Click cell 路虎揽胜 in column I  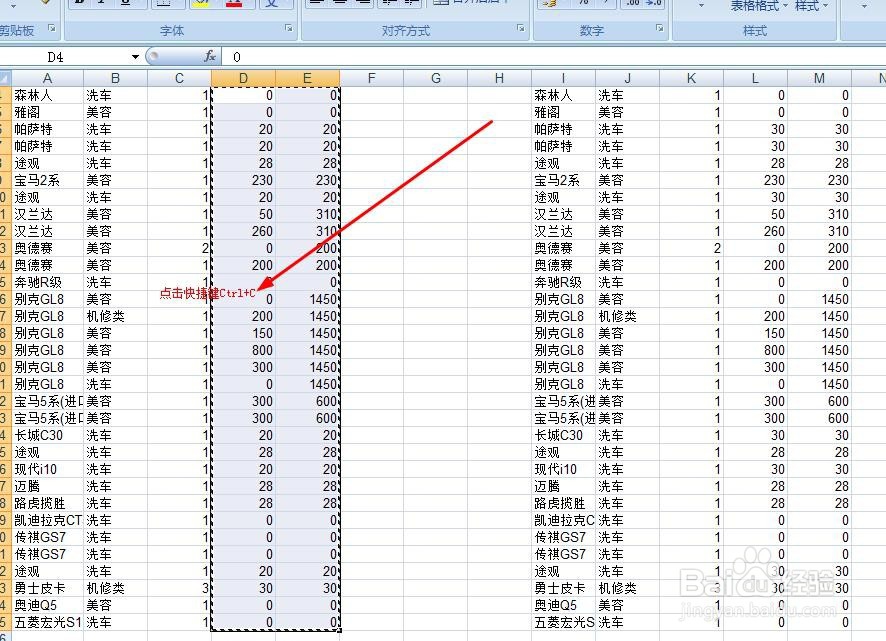coord(563,503)
